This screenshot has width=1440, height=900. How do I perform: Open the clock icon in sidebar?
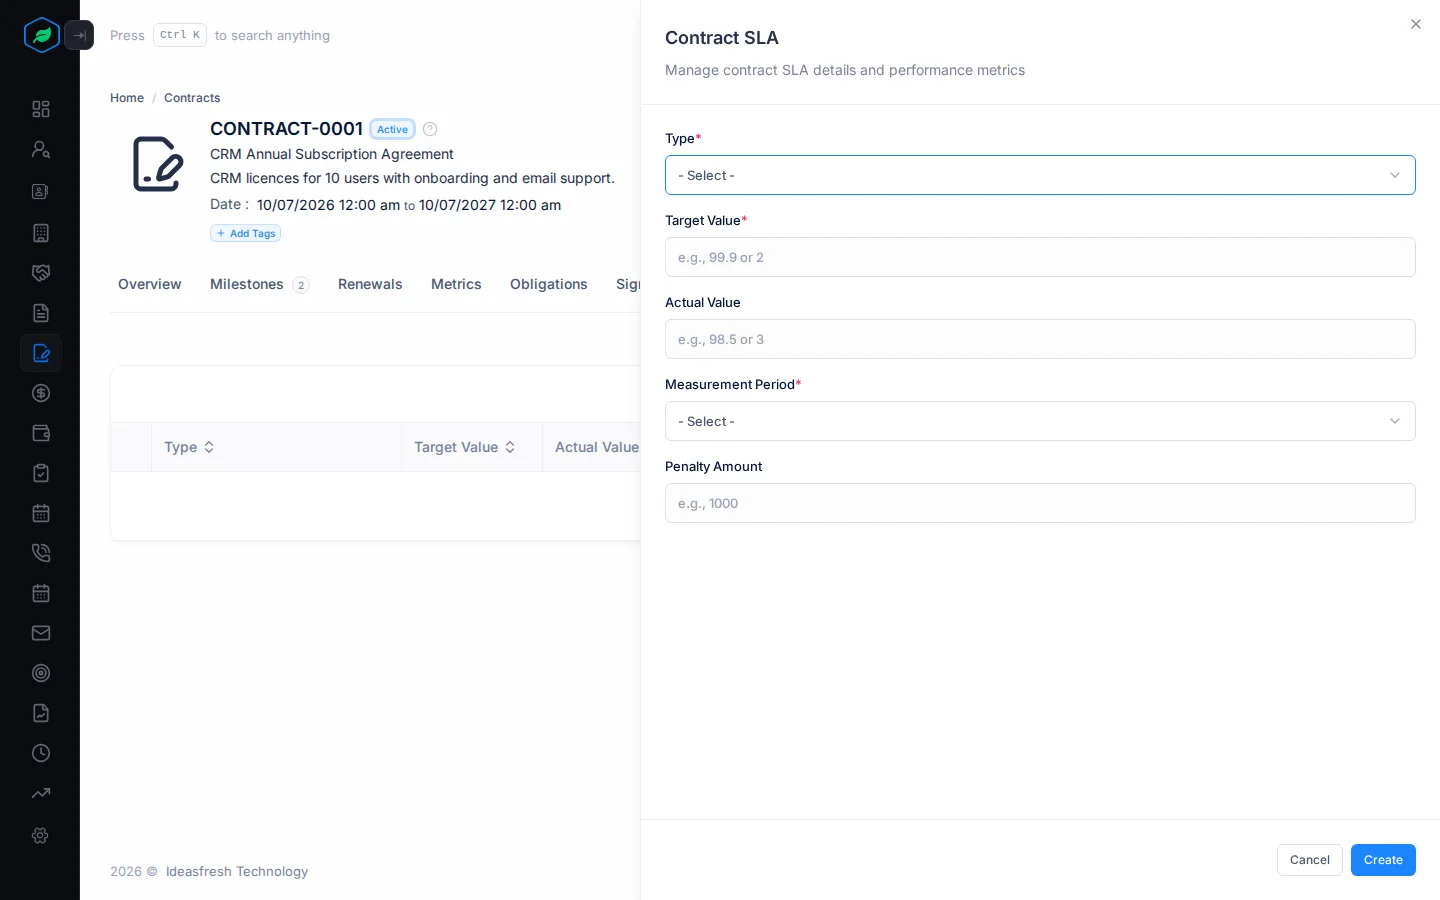pyautogui.click(x=41, y=753)
